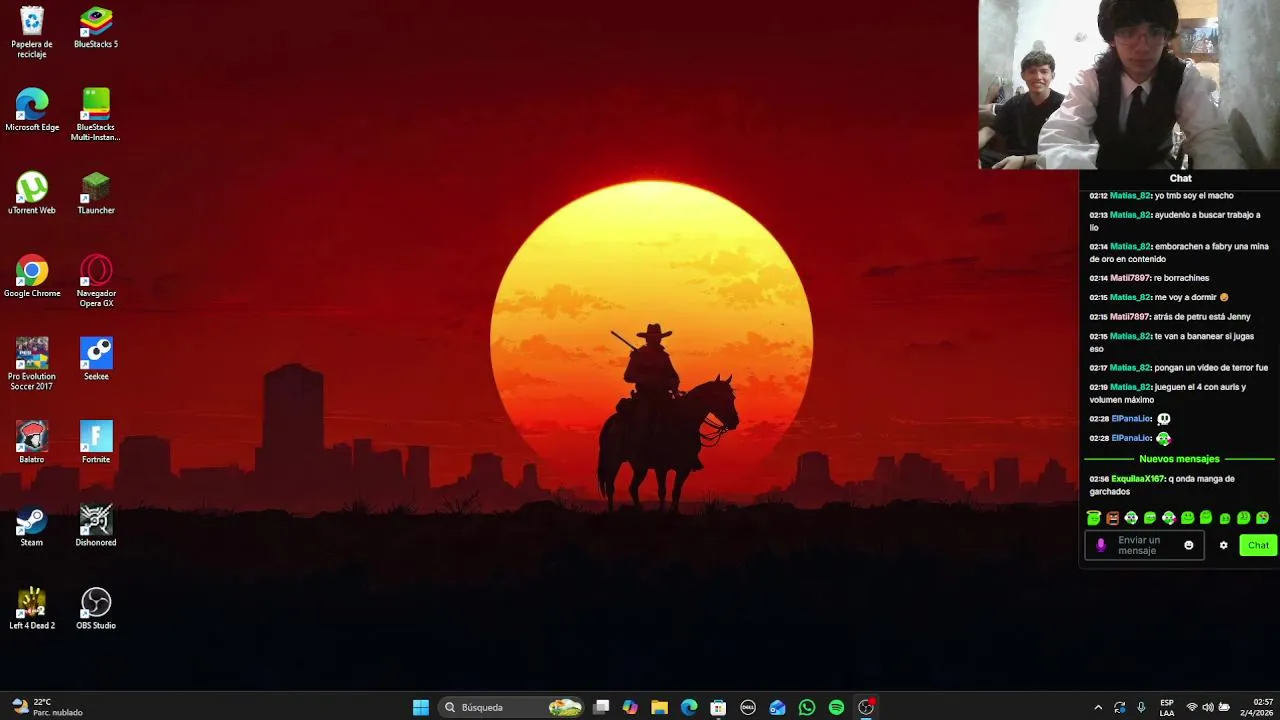This screenshot has height=720, width=1280.
Task: Select the Left 4 Dead 2 icon
Action: click(x=32, y=608)
